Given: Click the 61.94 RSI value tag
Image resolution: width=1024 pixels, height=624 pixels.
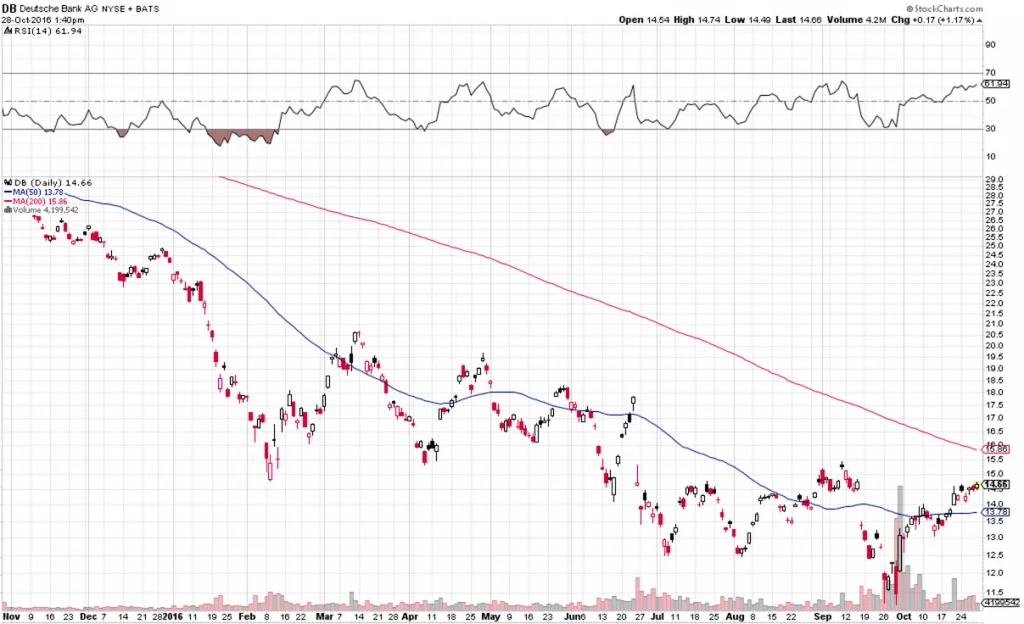Looking at the screenshot, I should [995, 84].
